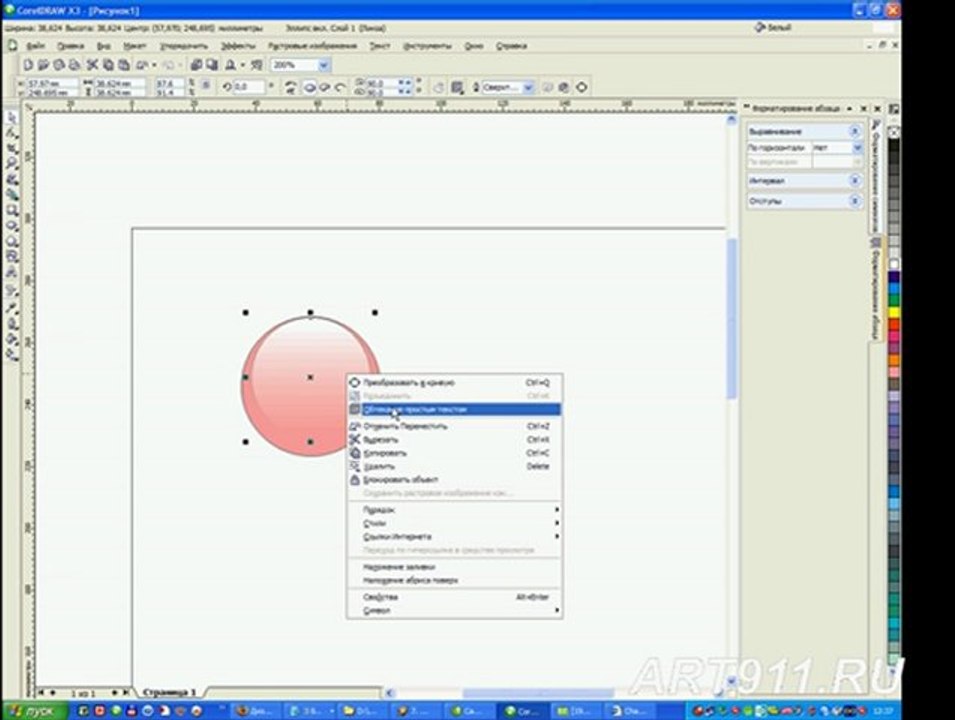Screen dimensions: 955x720
Task: Open the Порядок submenu in context menu
Action: pyautogui.click(x=454, y=510)
